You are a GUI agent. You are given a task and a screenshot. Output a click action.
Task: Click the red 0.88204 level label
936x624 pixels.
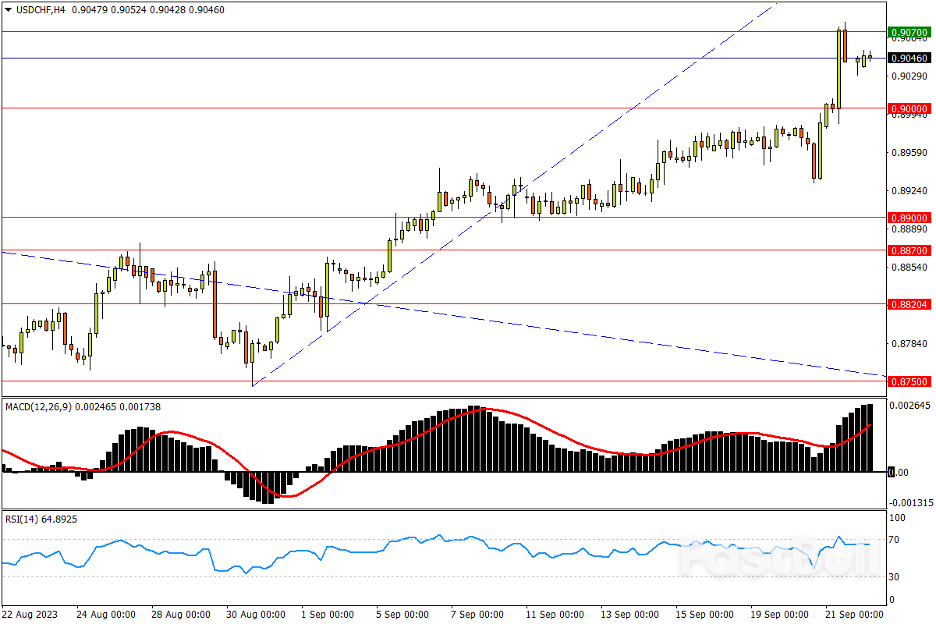910,304
